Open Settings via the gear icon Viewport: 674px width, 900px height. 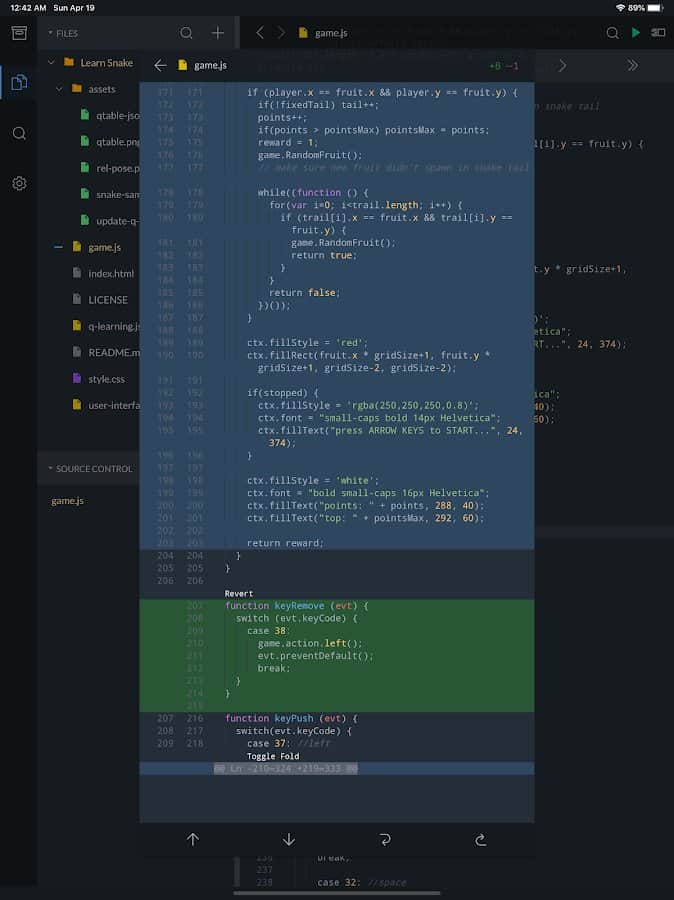(18, 183)
